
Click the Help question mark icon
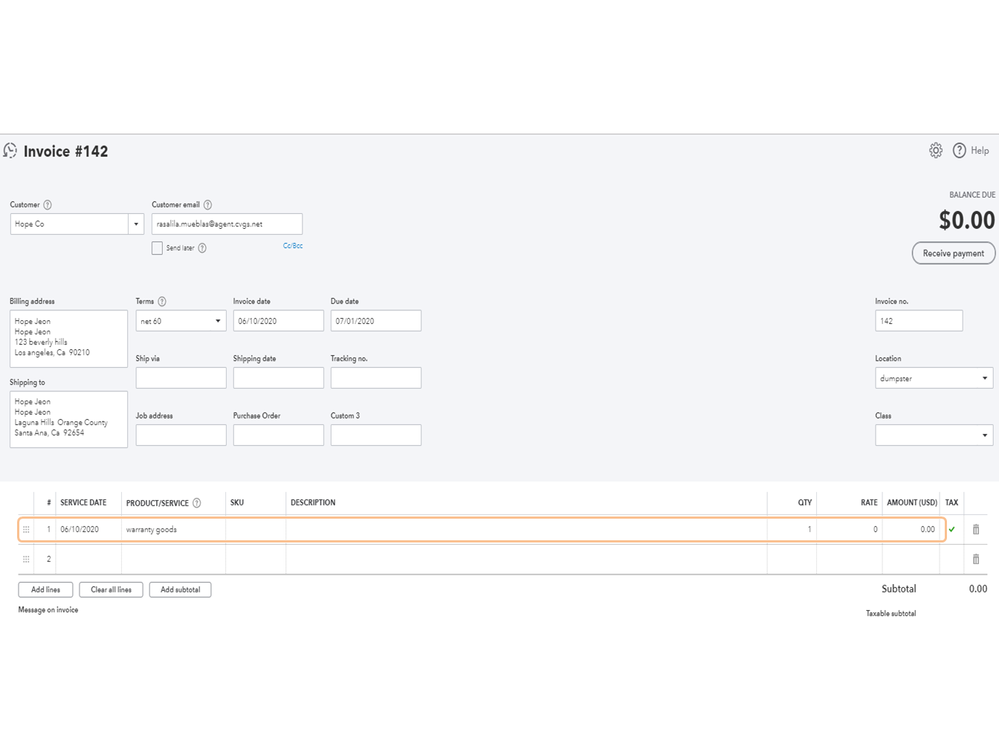(959, 151)
